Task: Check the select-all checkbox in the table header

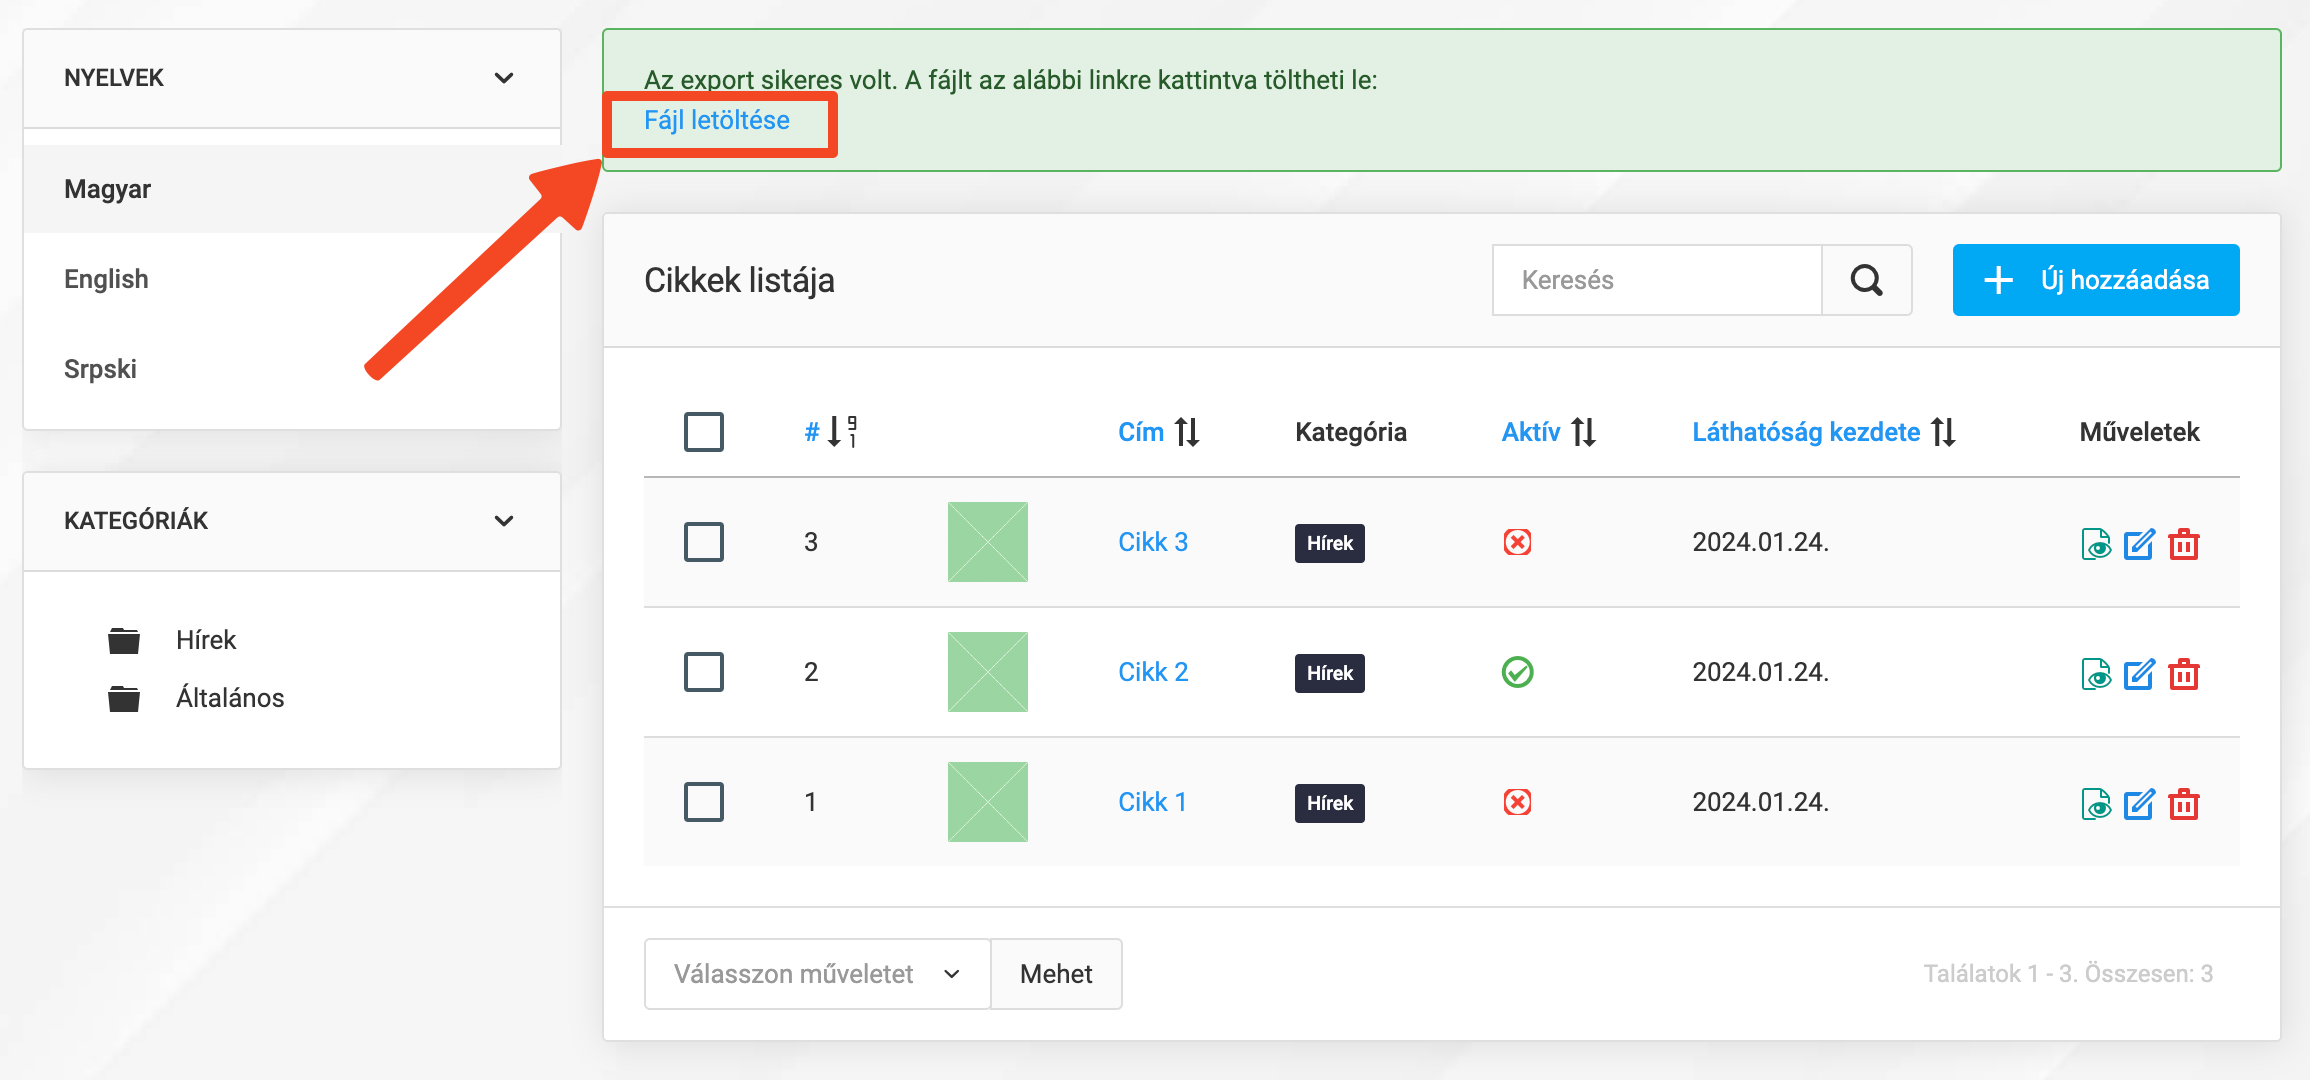Action: pyautogui.click(x=704, y=432)
